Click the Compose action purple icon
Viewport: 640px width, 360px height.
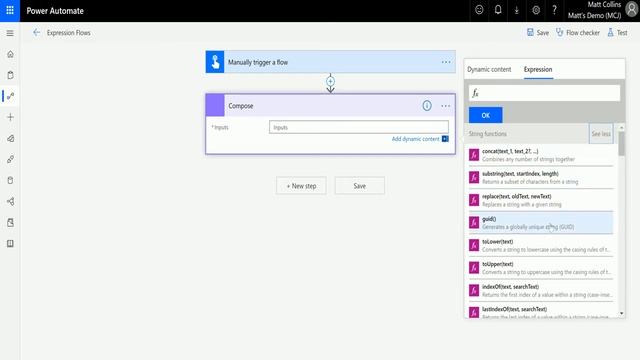click(x=215, y=105)
